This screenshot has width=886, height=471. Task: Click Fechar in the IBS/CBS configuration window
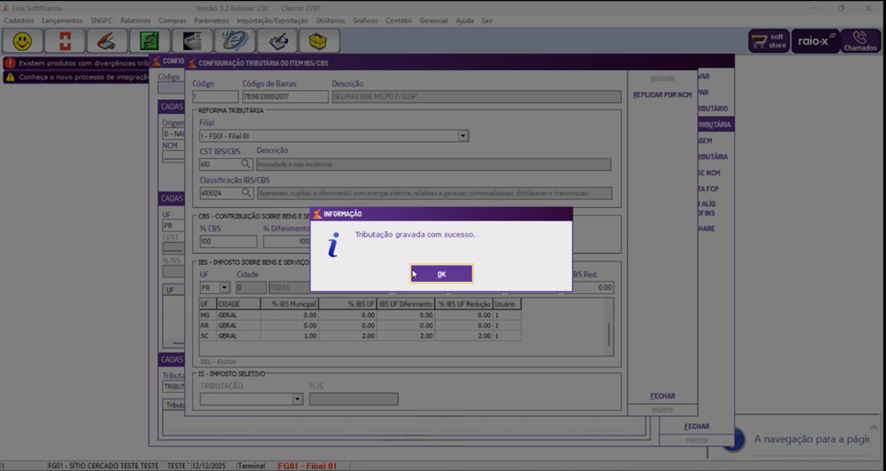pyautogui.click(x=662, y=396)
